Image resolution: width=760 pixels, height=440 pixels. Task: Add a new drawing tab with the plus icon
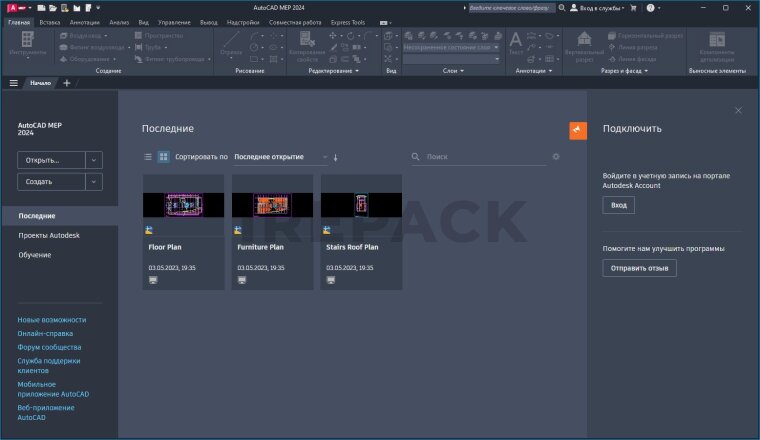pos(67,83)
